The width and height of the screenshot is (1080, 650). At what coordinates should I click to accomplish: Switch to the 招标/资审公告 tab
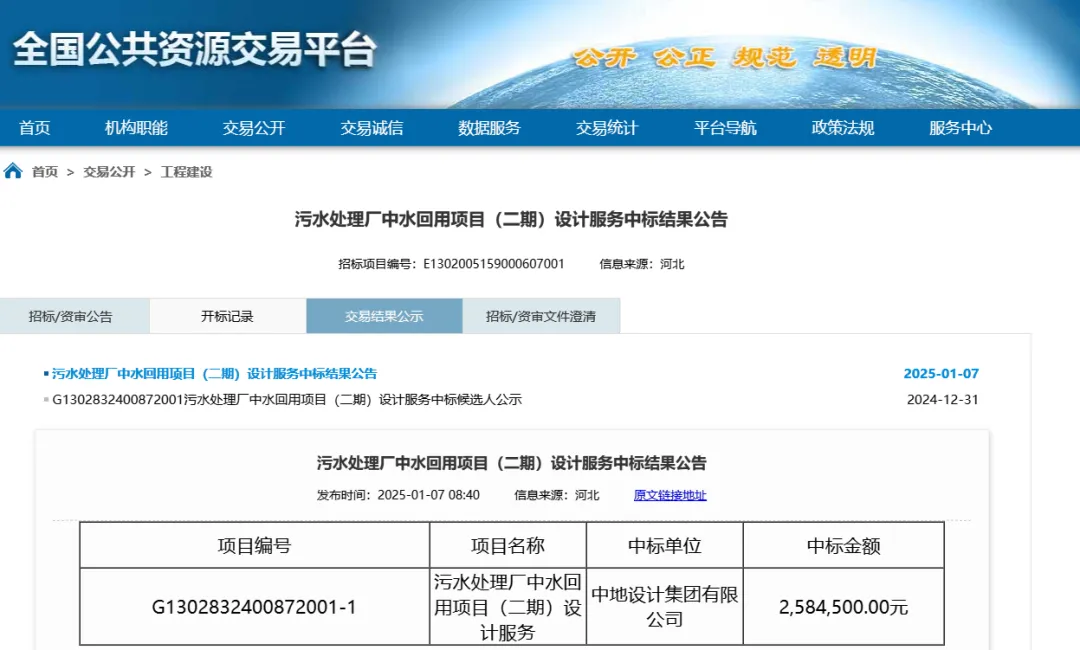[71, 316]
